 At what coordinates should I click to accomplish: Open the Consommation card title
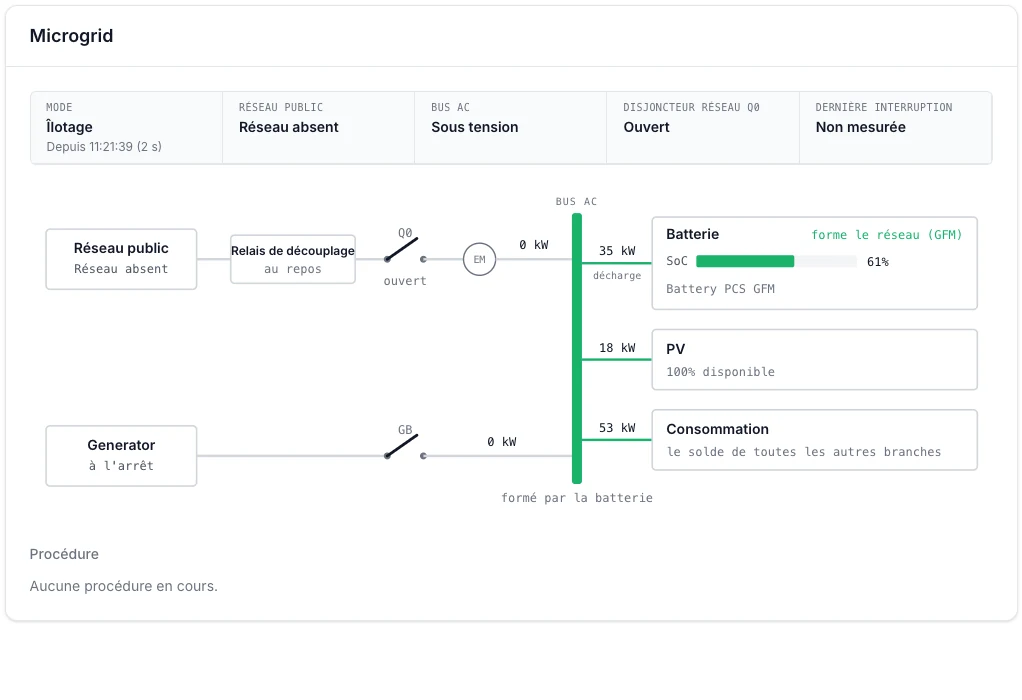718,429
